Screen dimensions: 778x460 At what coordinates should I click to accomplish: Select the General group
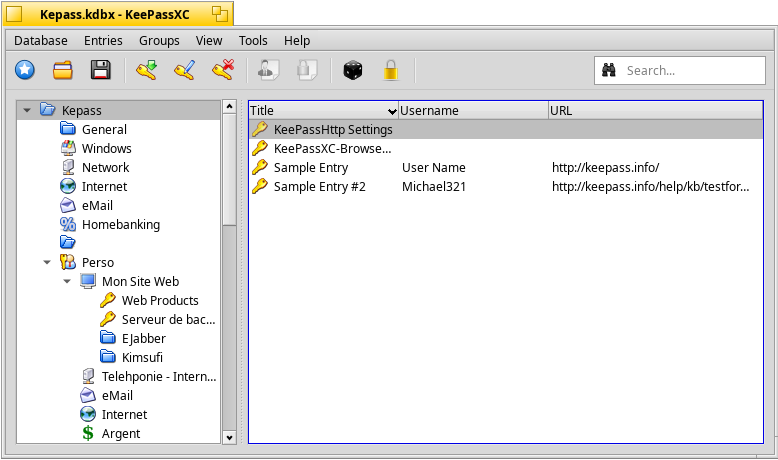coord(104,130)
